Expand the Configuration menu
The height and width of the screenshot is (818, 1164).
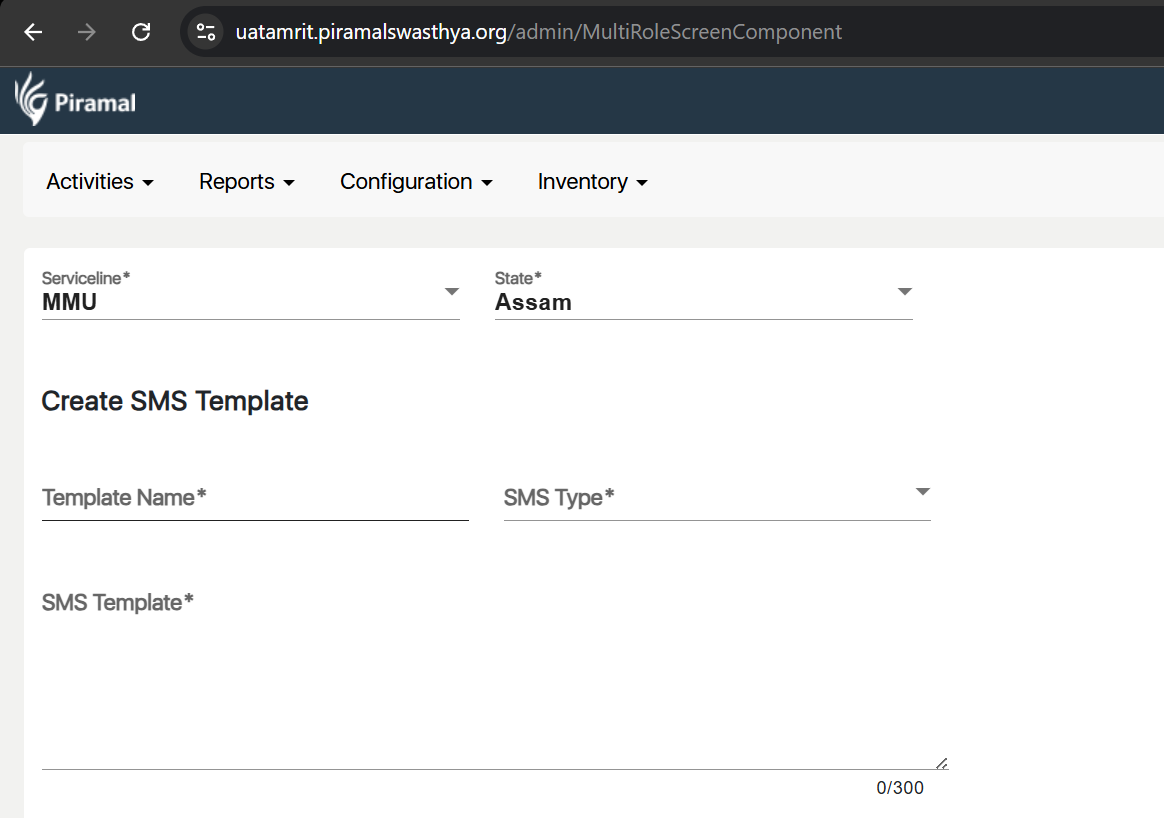pyautogui.click(x=416, y=182)
